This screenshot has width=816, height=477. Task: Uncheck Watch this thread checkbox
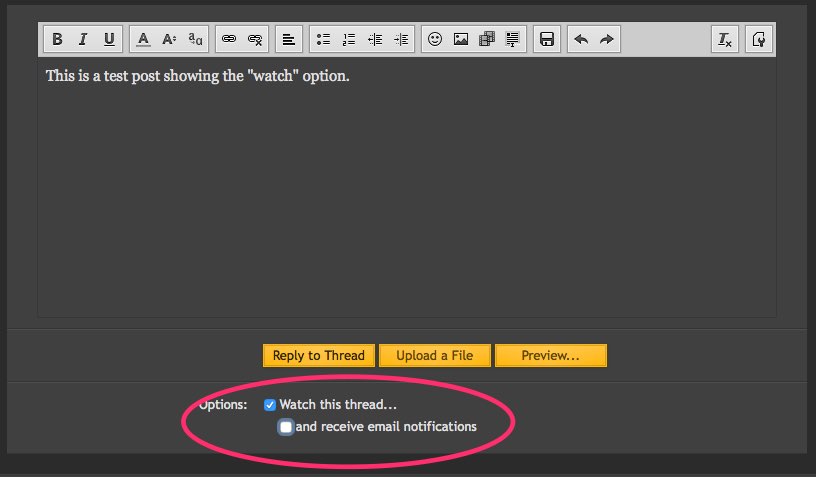pos(270,405)
